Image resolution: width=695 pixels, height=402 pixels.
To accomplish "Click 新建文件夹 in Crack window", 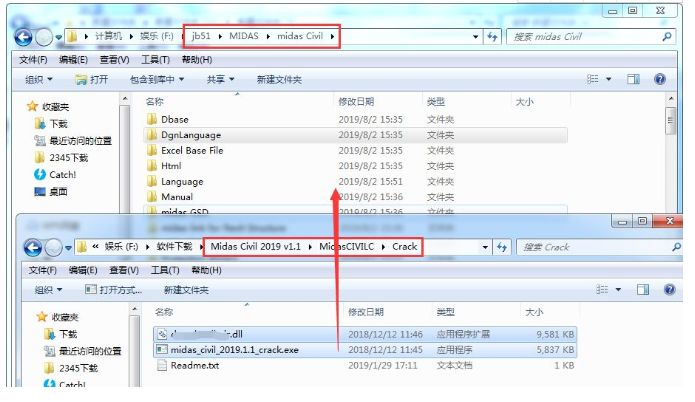I will coord(186,290).
